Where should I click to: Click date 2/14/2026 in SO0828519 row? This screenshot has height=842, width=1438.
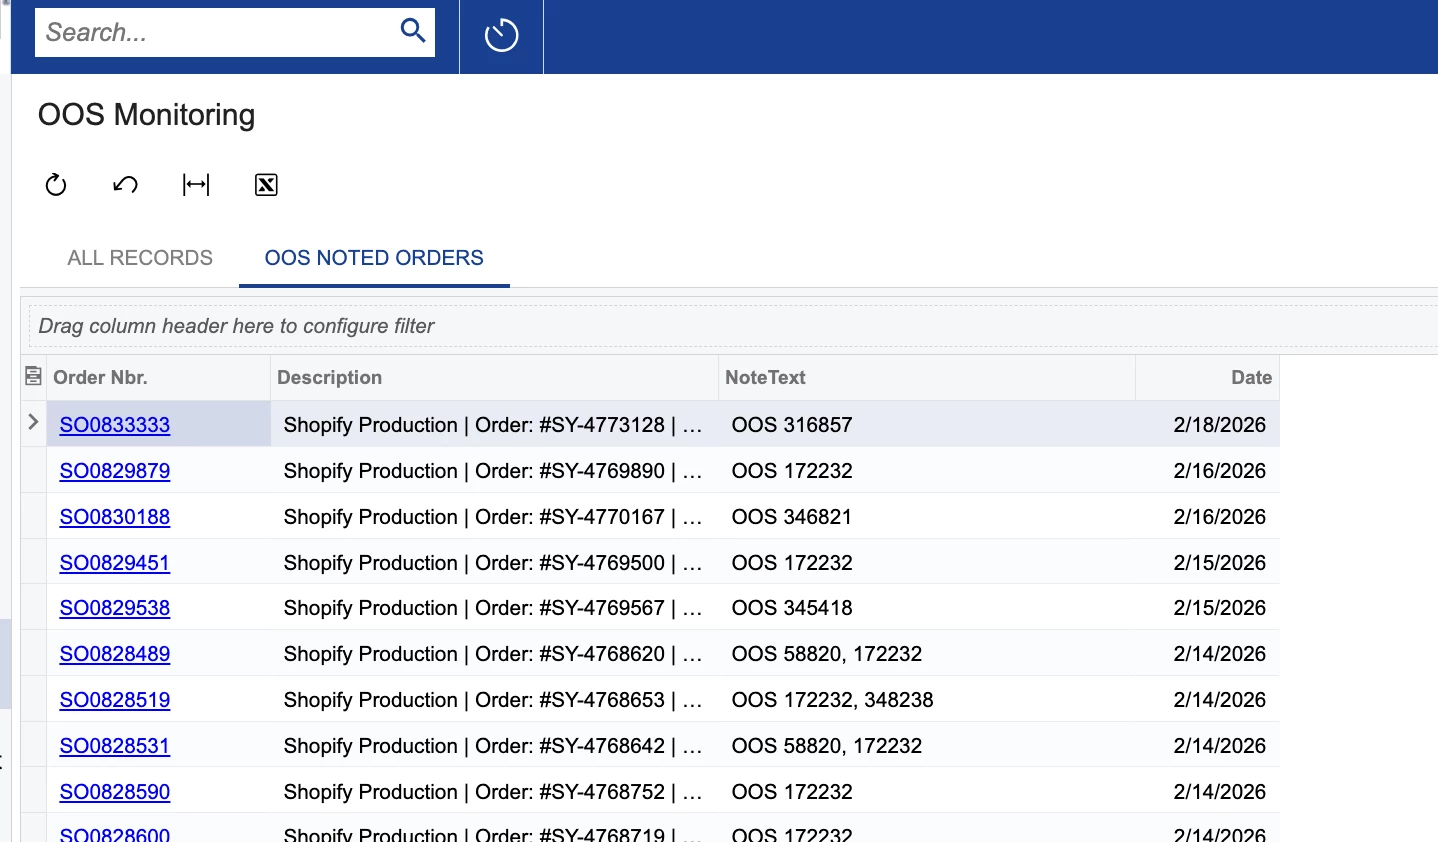1208,700
